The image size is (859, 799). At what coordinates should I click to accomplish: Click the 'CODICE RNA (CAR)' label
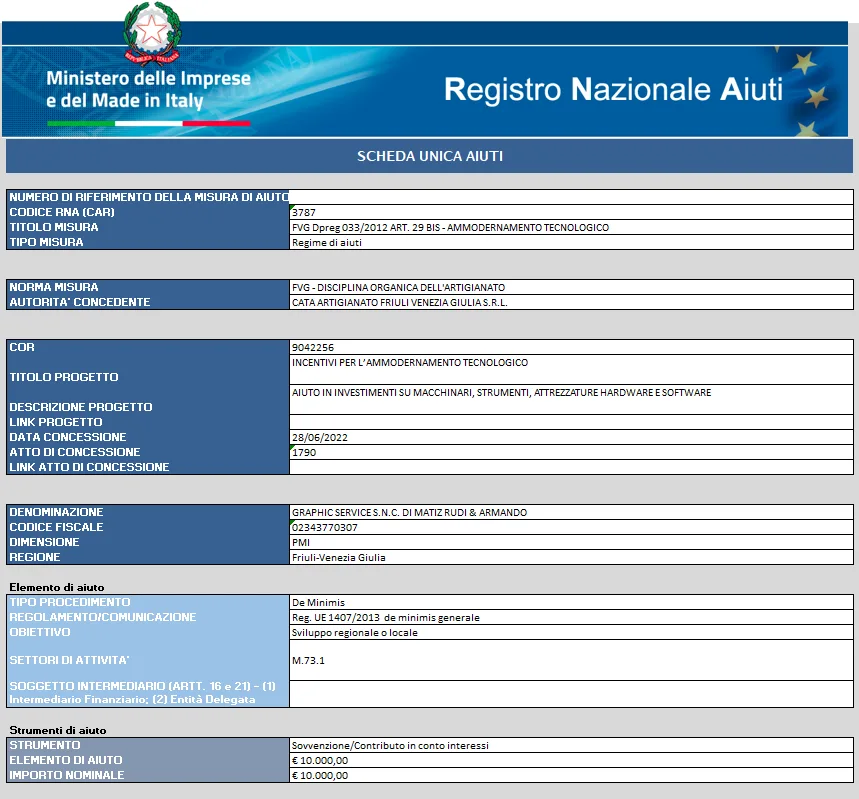tap(62, 212)
